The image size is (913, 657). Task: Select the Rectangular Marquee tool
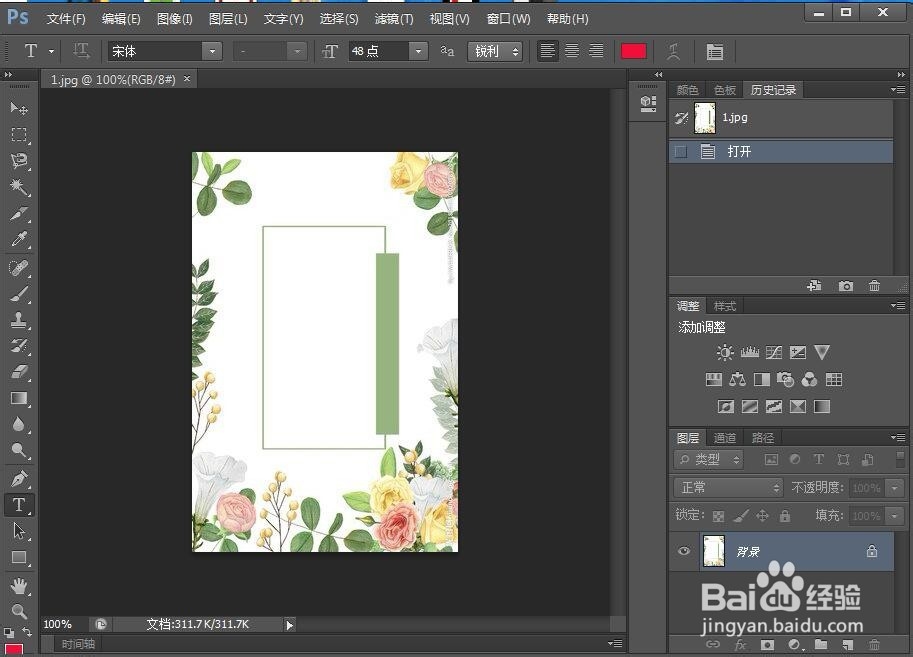click(19, 135)
